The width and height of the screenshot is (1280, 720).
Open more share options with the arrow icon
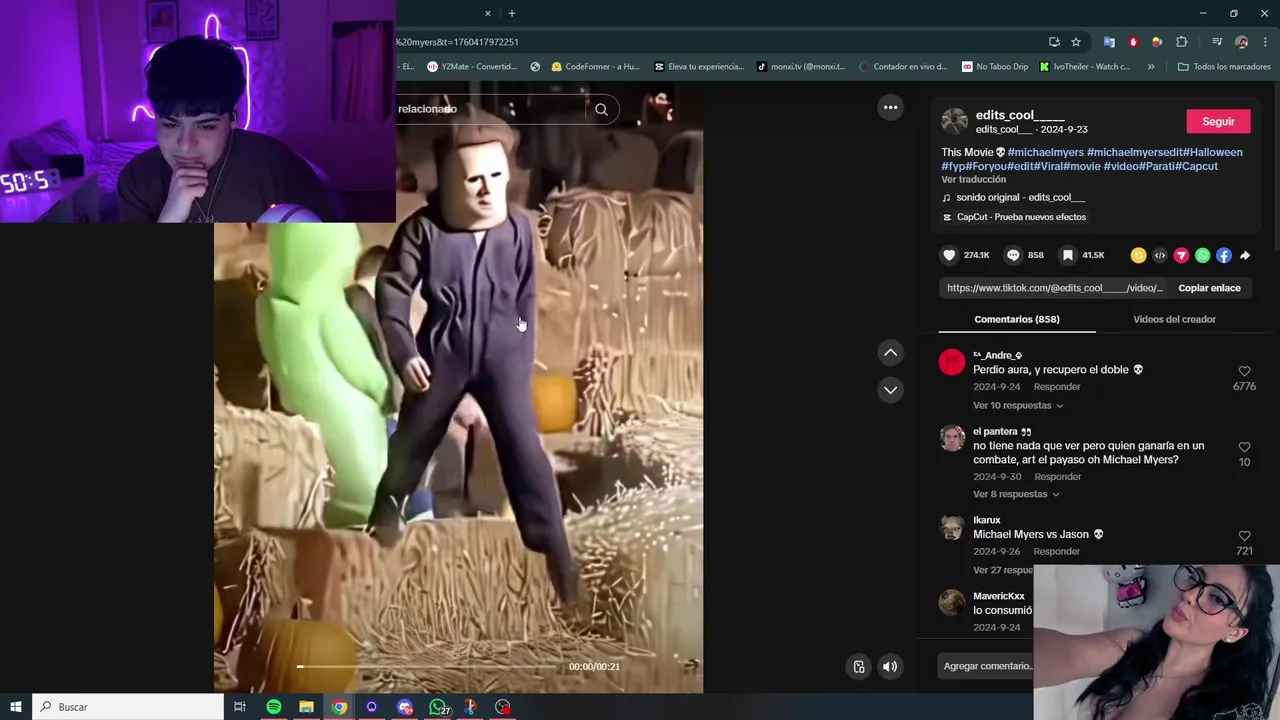tap(1245, 255)
